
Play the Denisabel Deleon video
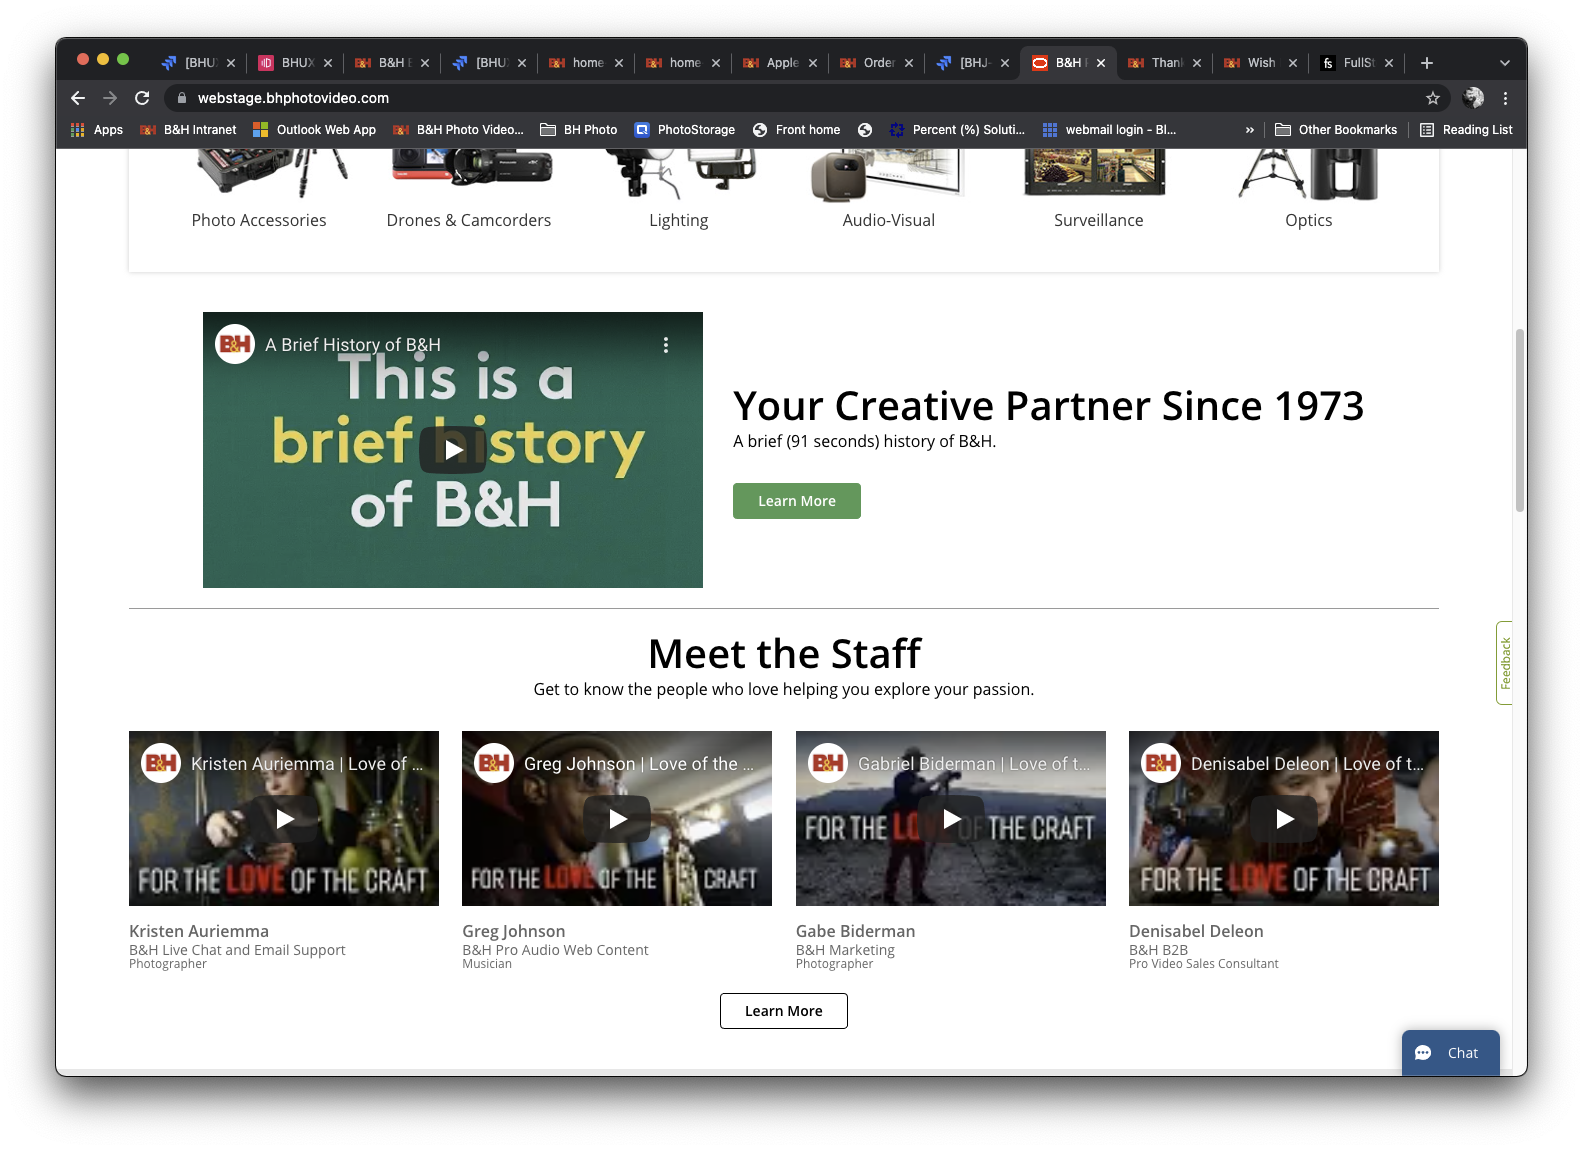pos(1285,819)
